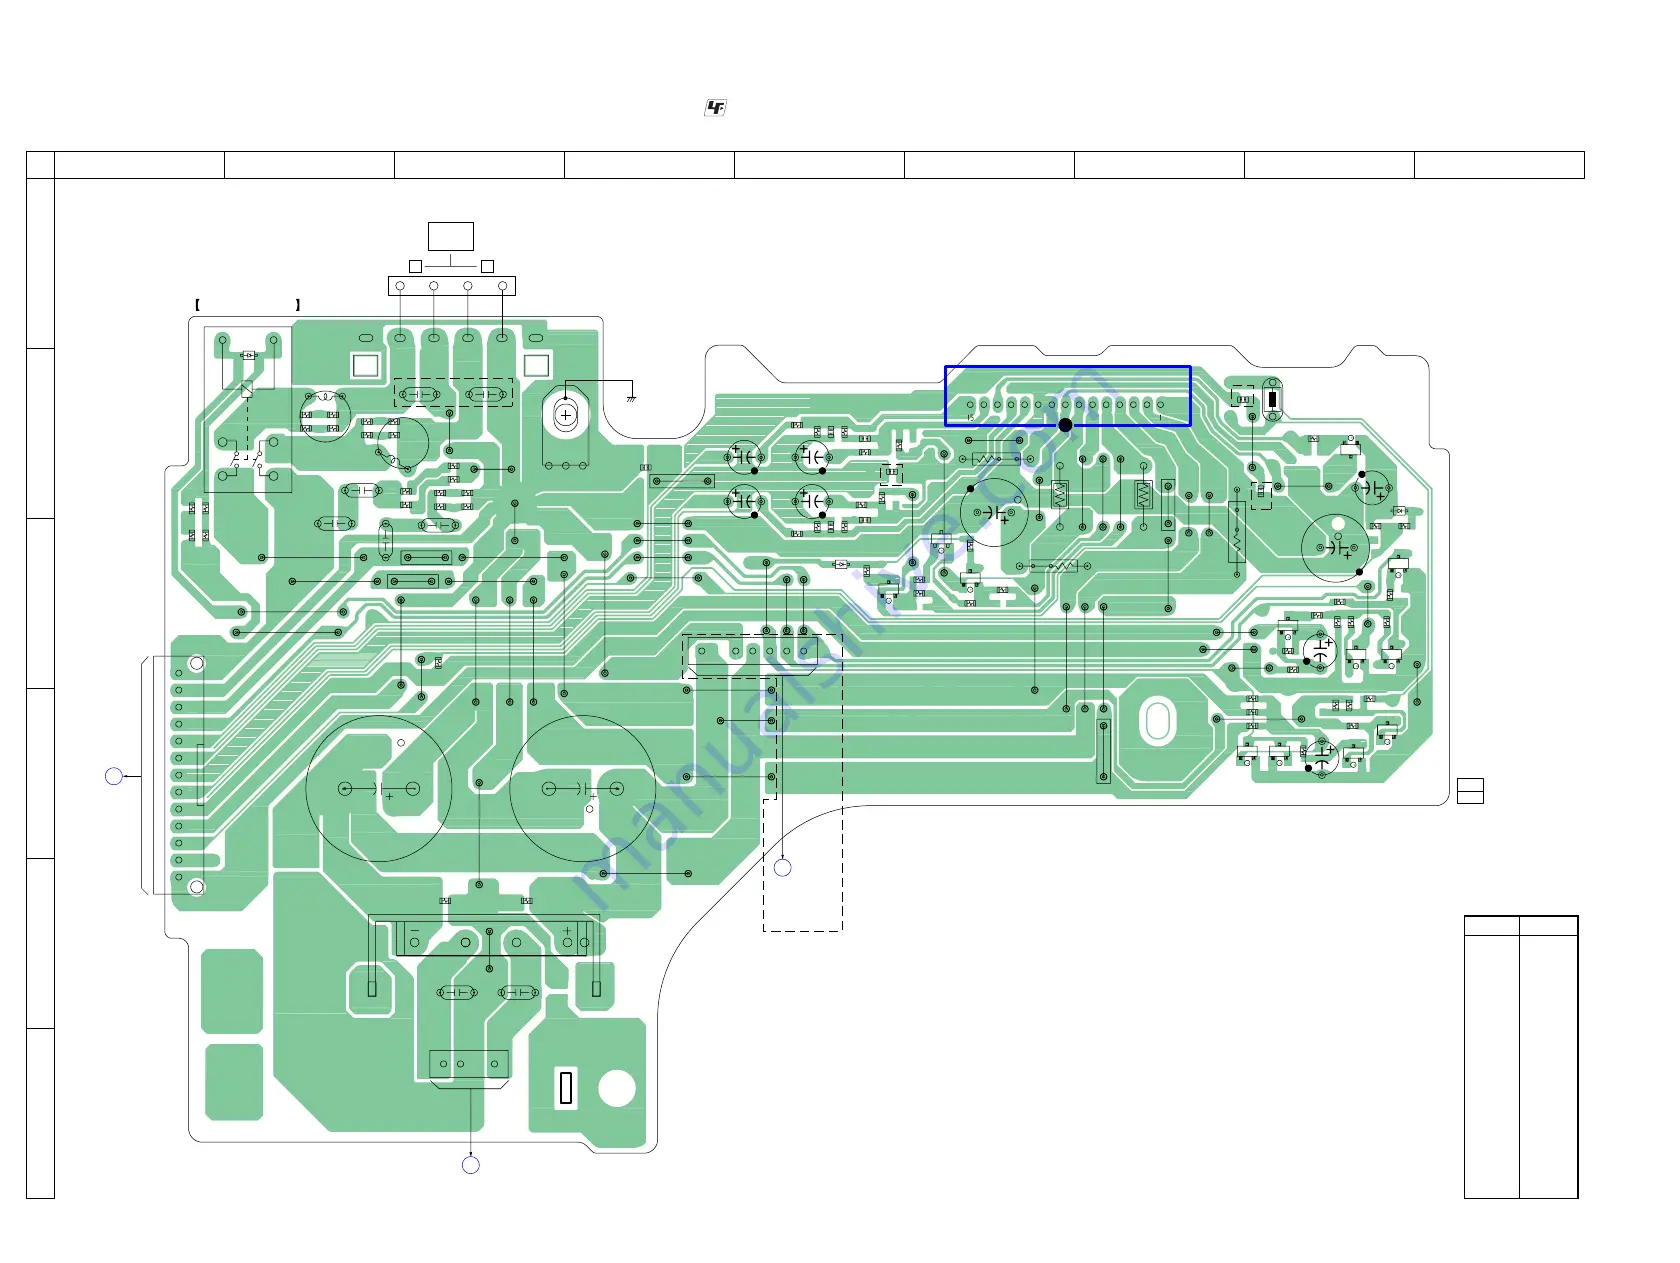Click the blue circle marker inside the dashed rectangle
The height and width of the screenshot is (1263, 1680).
pos(783,868)
